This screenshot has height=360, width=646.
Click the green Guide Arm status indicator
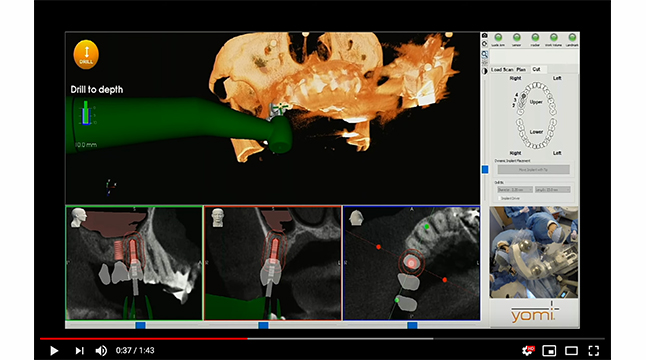(498, 37)
